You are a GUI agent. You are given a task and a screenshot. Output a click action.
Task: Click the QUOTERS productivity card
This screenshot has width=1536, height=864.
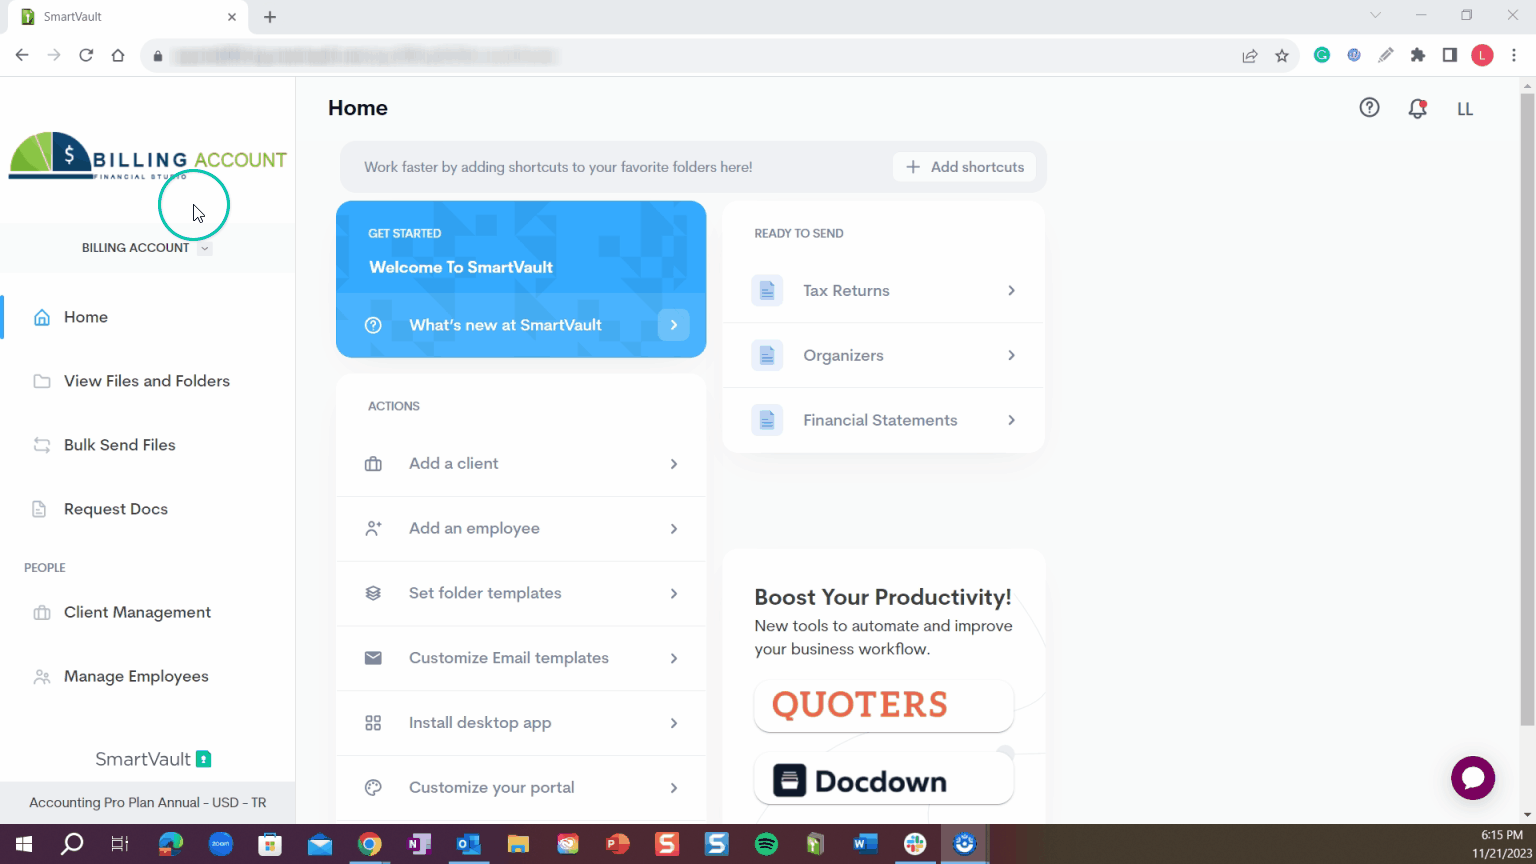(x=884, y=706)
